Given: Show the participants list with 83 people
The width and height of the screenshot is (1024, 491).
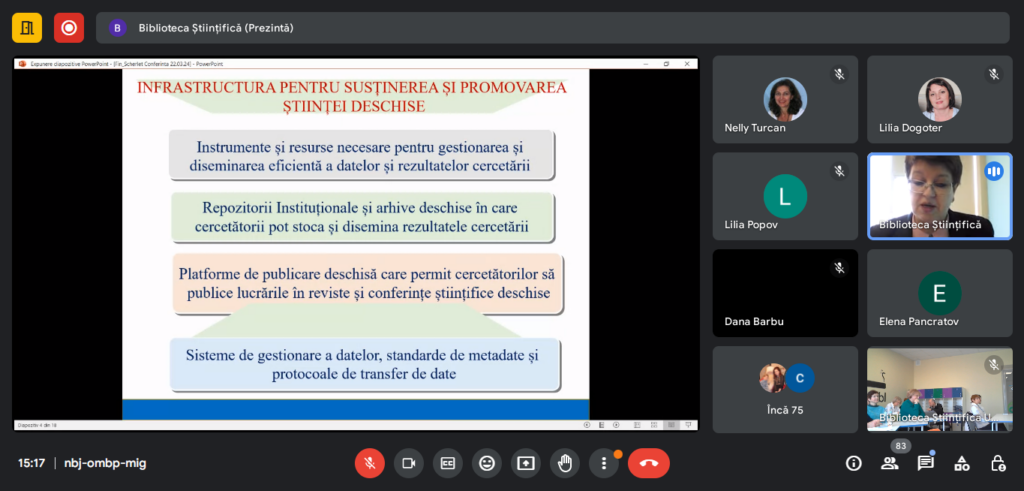Looking at the screenshot, I should coord(889,463).
